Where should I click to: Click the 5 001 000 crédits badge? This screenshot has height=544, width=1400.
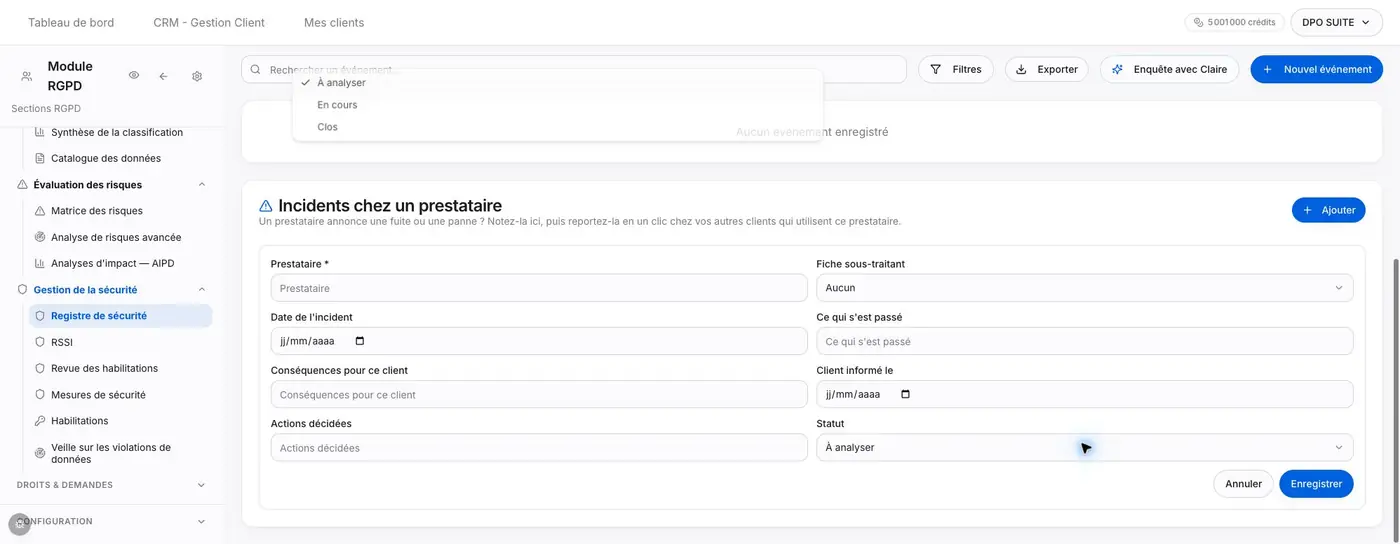pyautogui.click(x=1234, y=22)
